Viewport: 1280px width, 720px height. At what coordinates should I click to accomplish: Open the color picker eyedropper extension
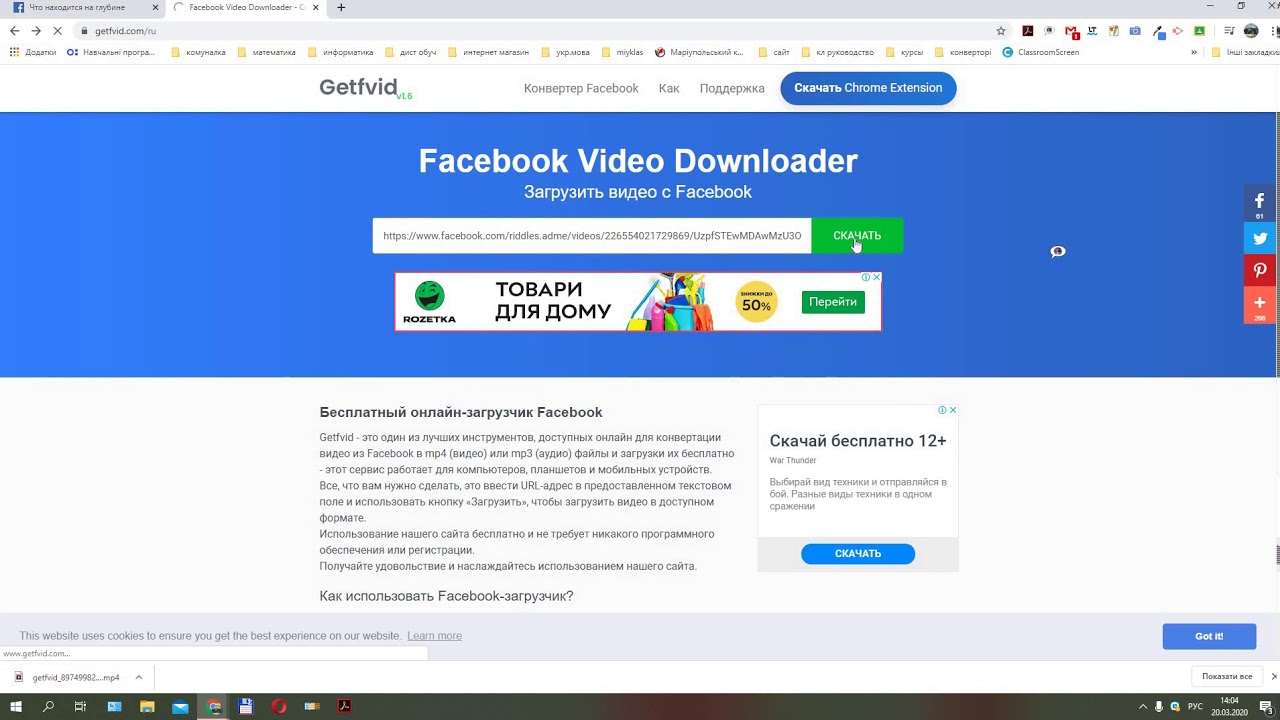(1157, 31)
